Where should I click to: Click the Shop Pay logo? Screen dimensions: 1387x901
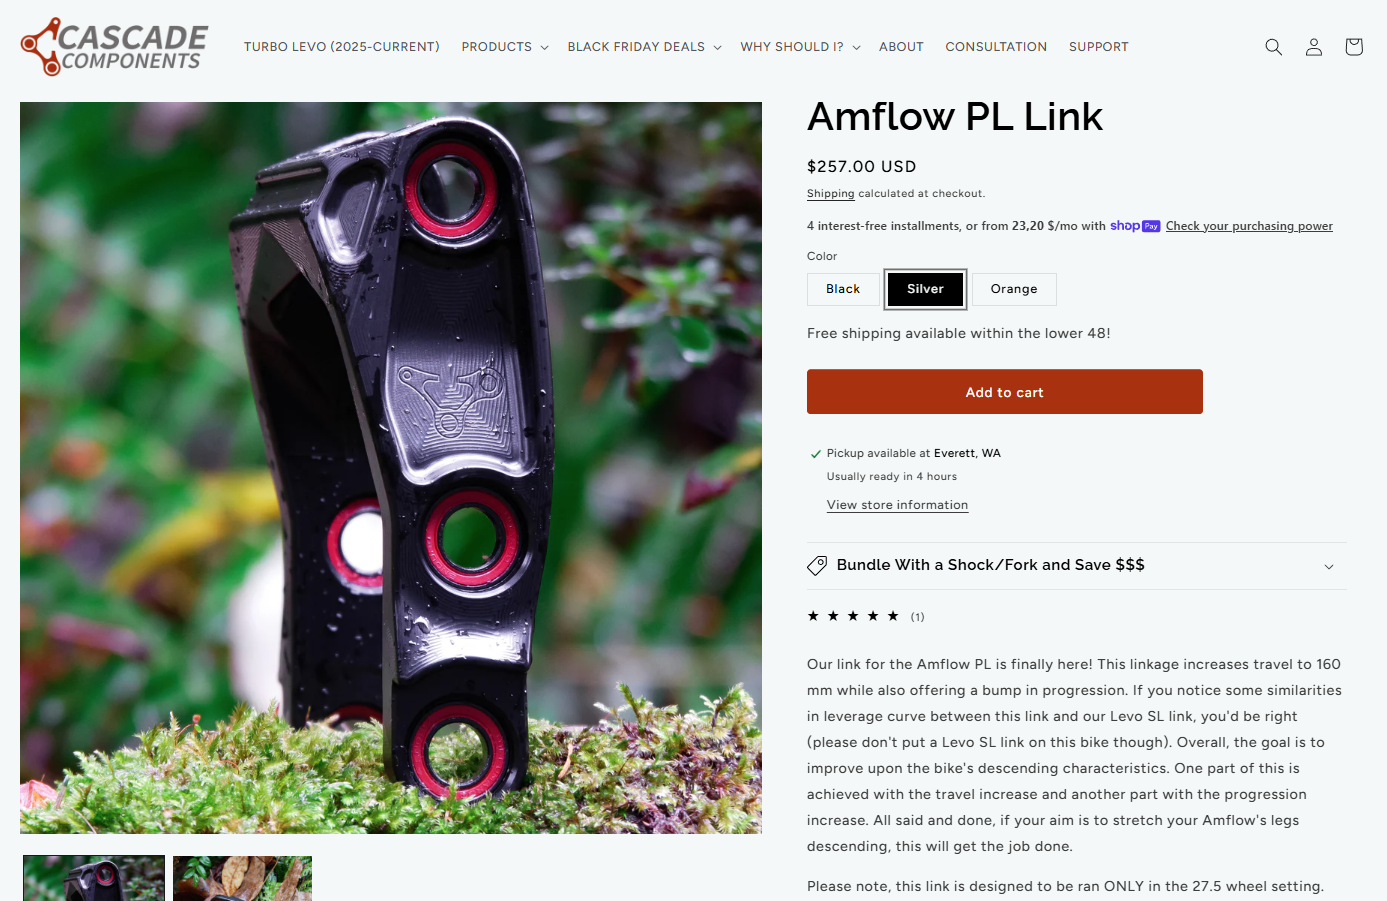[x=1135, y=226]
